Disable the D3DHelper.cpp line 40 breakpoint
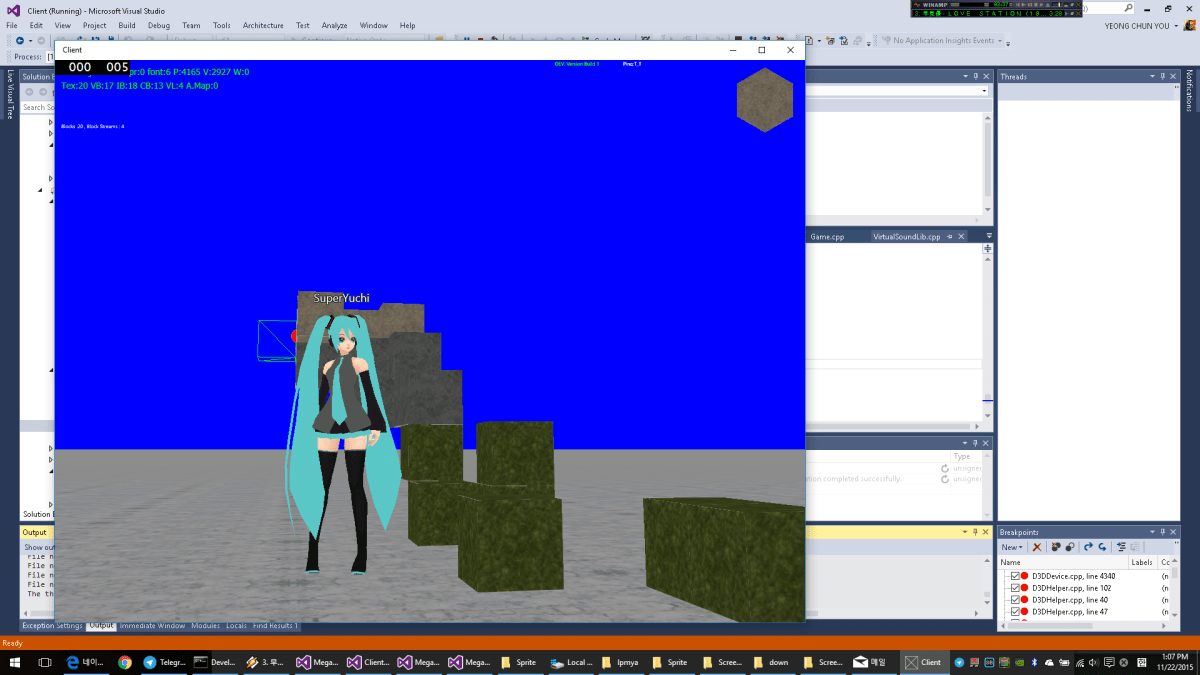Viewport: 1200px width, 675px height. click(1016, 599)
